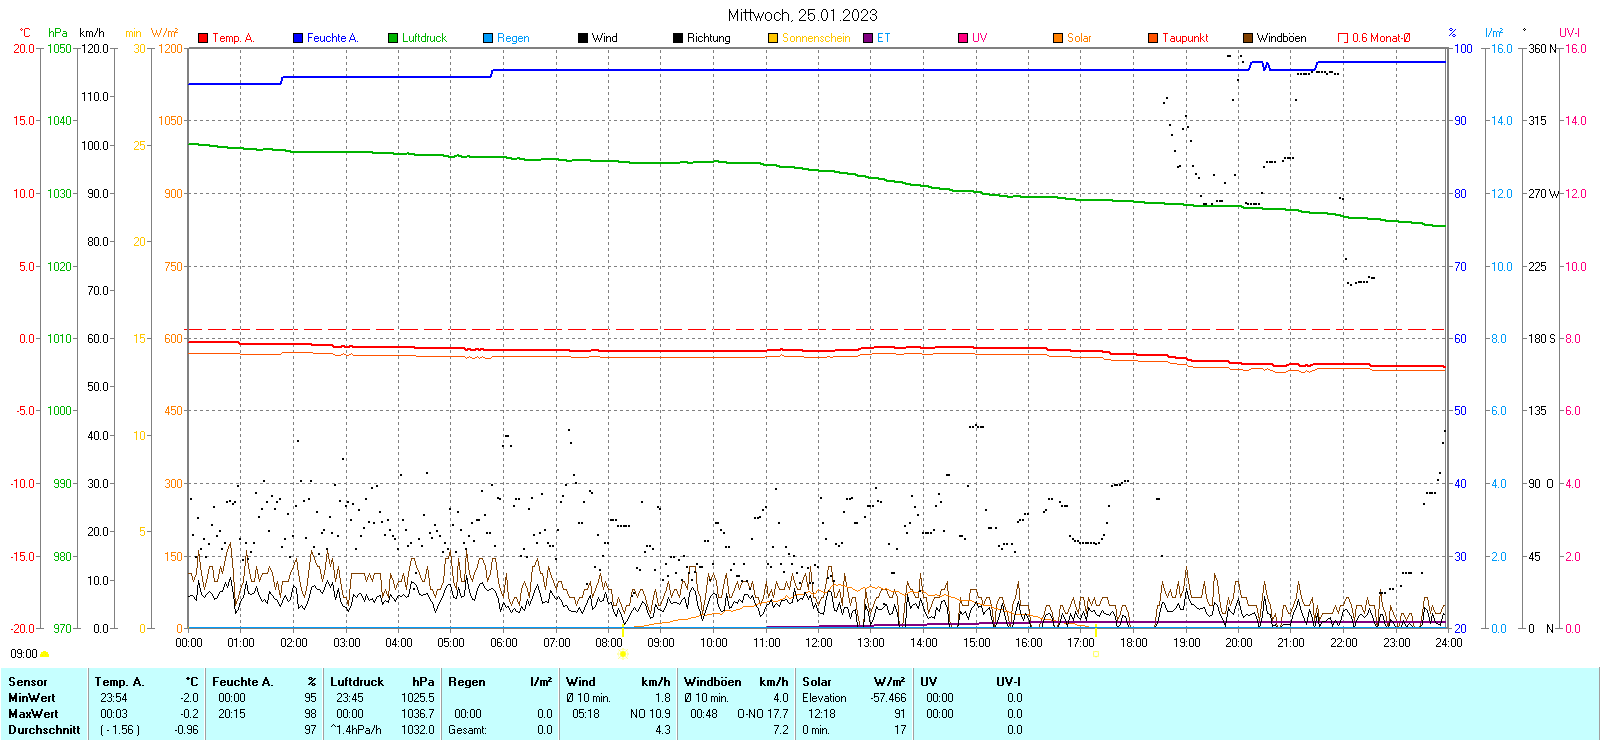This screenshot has width=1600, height=740.
Task: Click the date title Mittwoch, 25.01.2023
Action: point(802,15)
